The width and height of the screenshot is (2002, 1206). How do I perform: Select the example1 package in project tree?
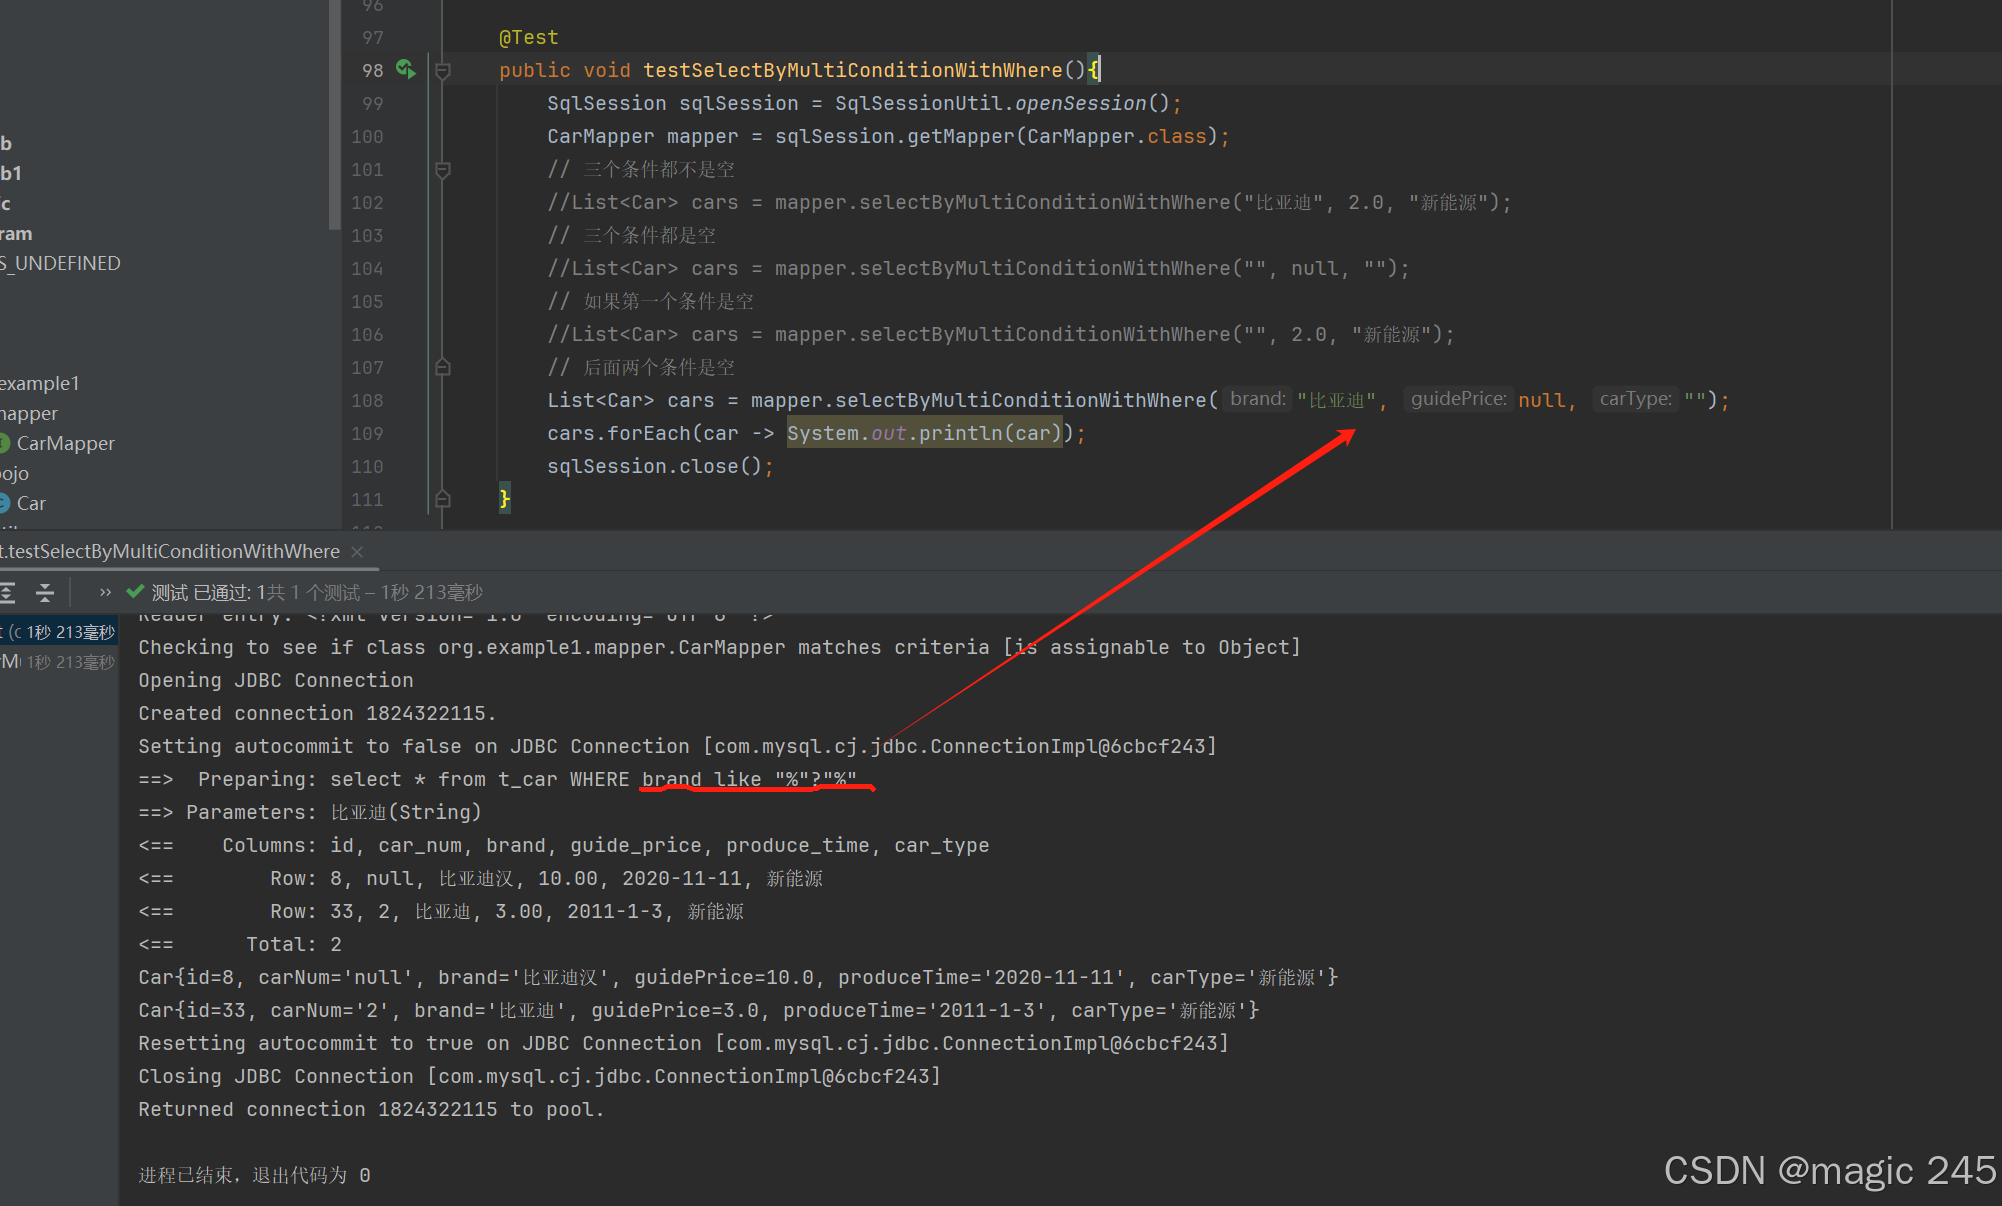click(38, 383)
